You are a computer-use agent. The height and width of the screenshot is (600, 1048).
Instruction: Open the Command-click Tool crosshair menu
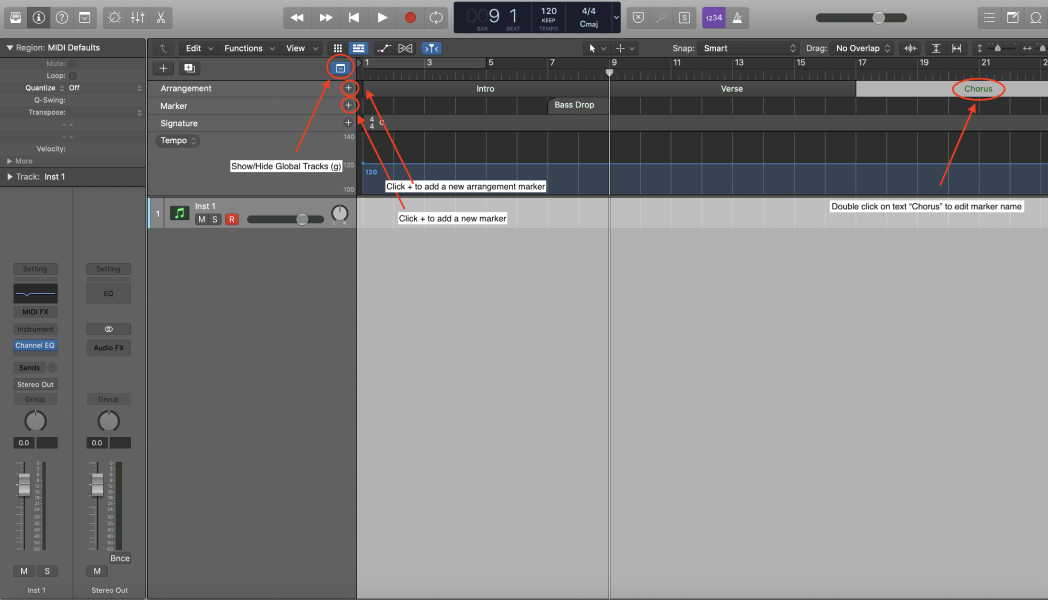pyautogui.click(x=625, y=48)
